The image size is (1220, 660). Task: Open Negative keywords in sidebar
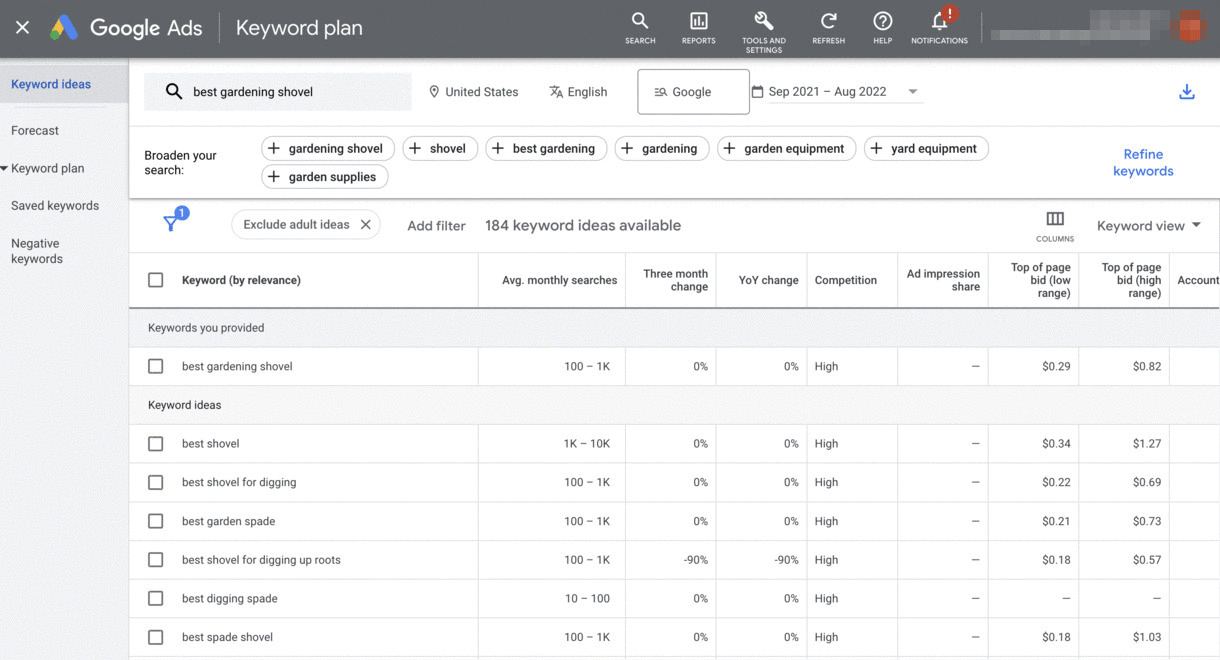37,251
